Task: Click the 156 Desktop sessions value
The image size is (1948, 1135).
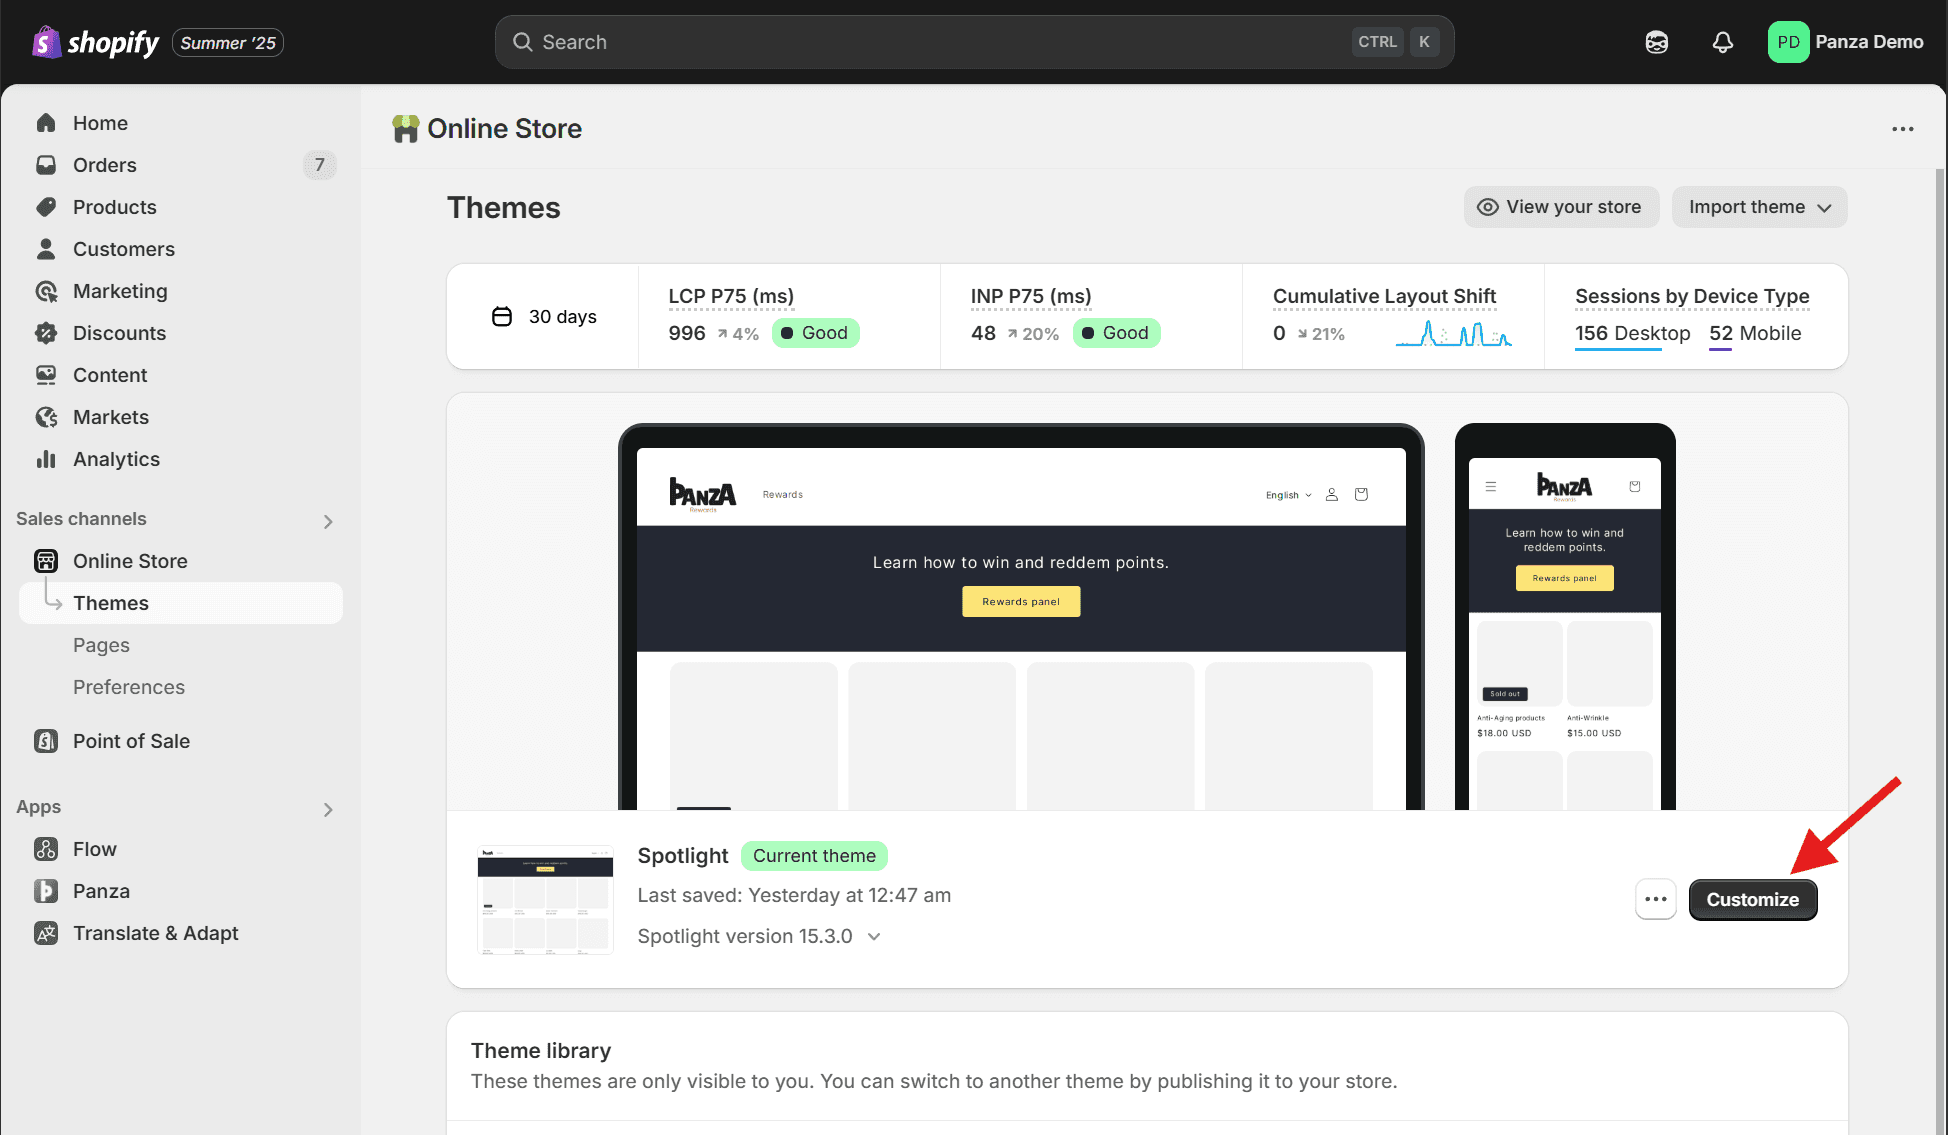Action: [1632, 333]
